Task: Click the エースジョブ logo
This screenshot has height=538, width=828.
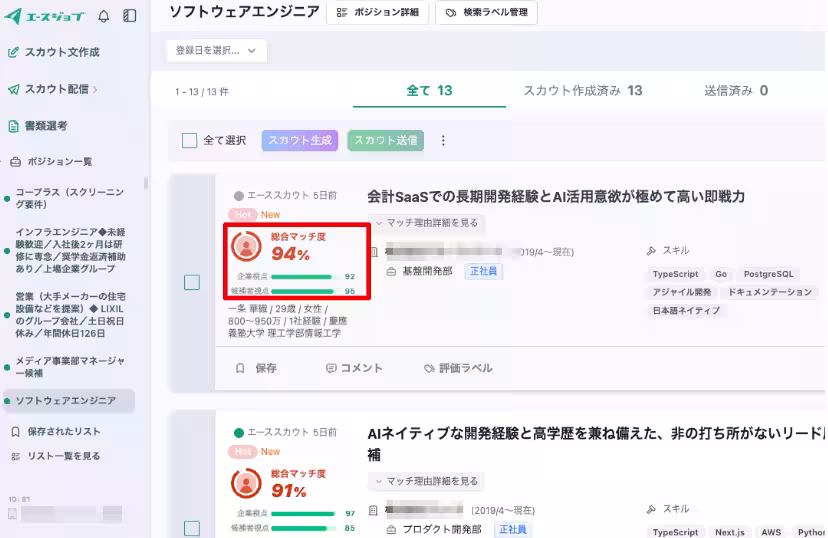Action: [44, 16]
